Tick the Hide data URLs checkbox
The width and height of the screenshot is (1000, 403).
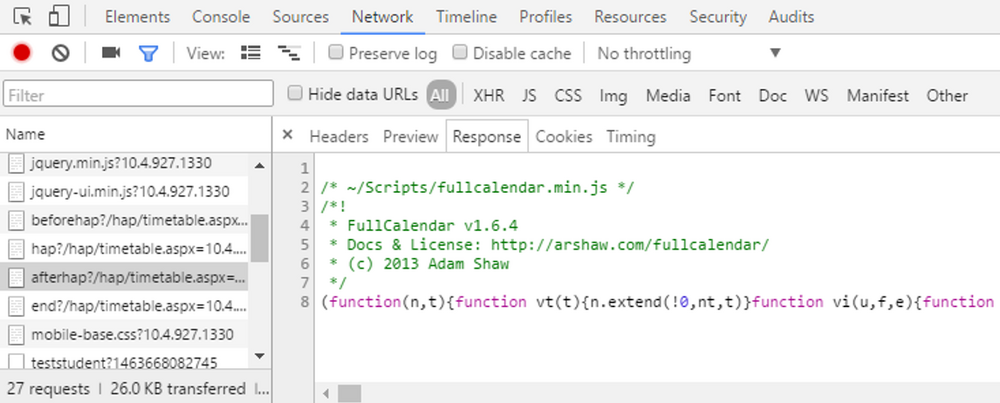[295, 94]
